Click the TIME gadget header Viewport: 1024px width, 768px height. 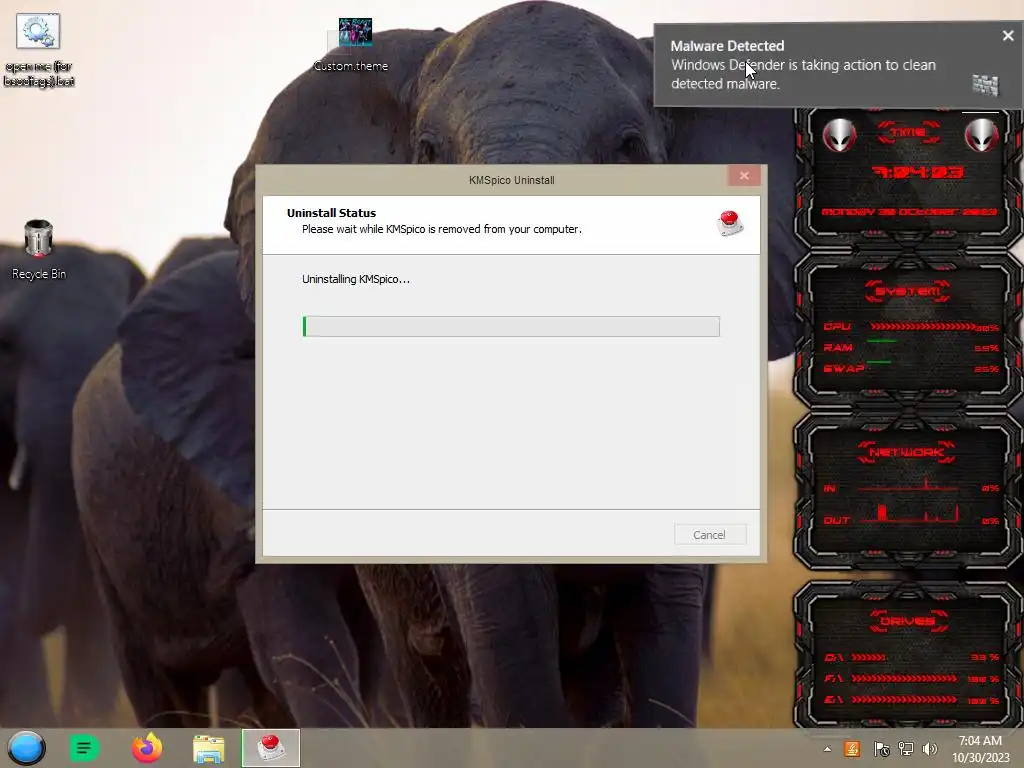(x=908, y=133)
